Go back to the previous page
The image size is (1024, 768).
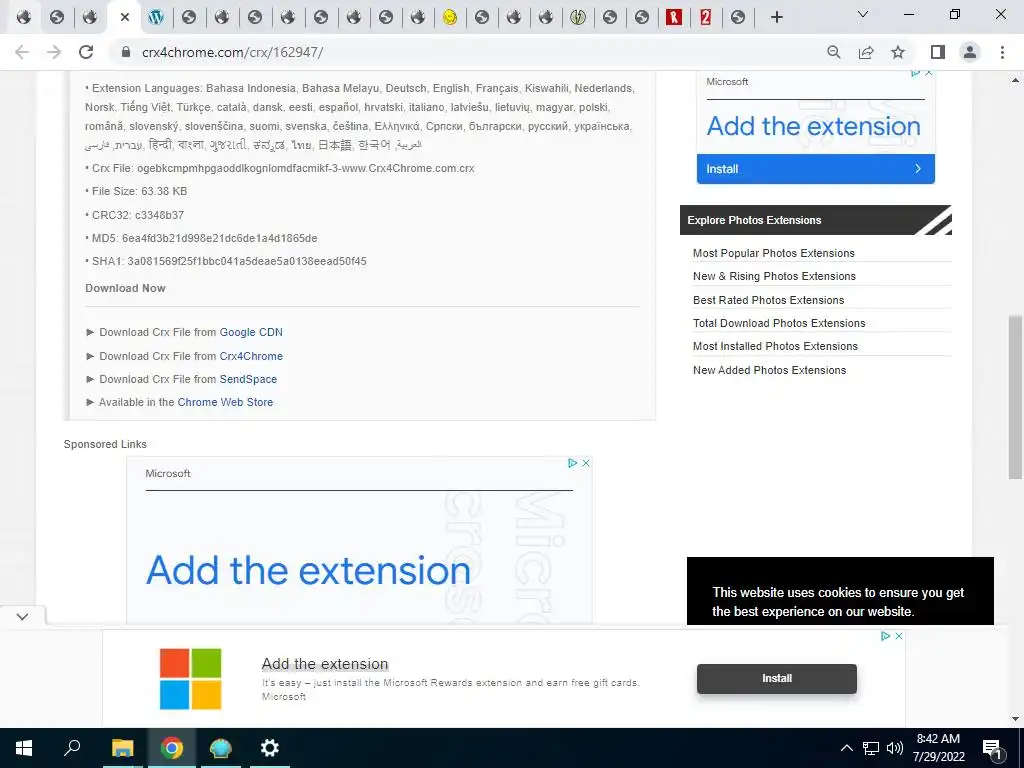(x=22, y=52)
